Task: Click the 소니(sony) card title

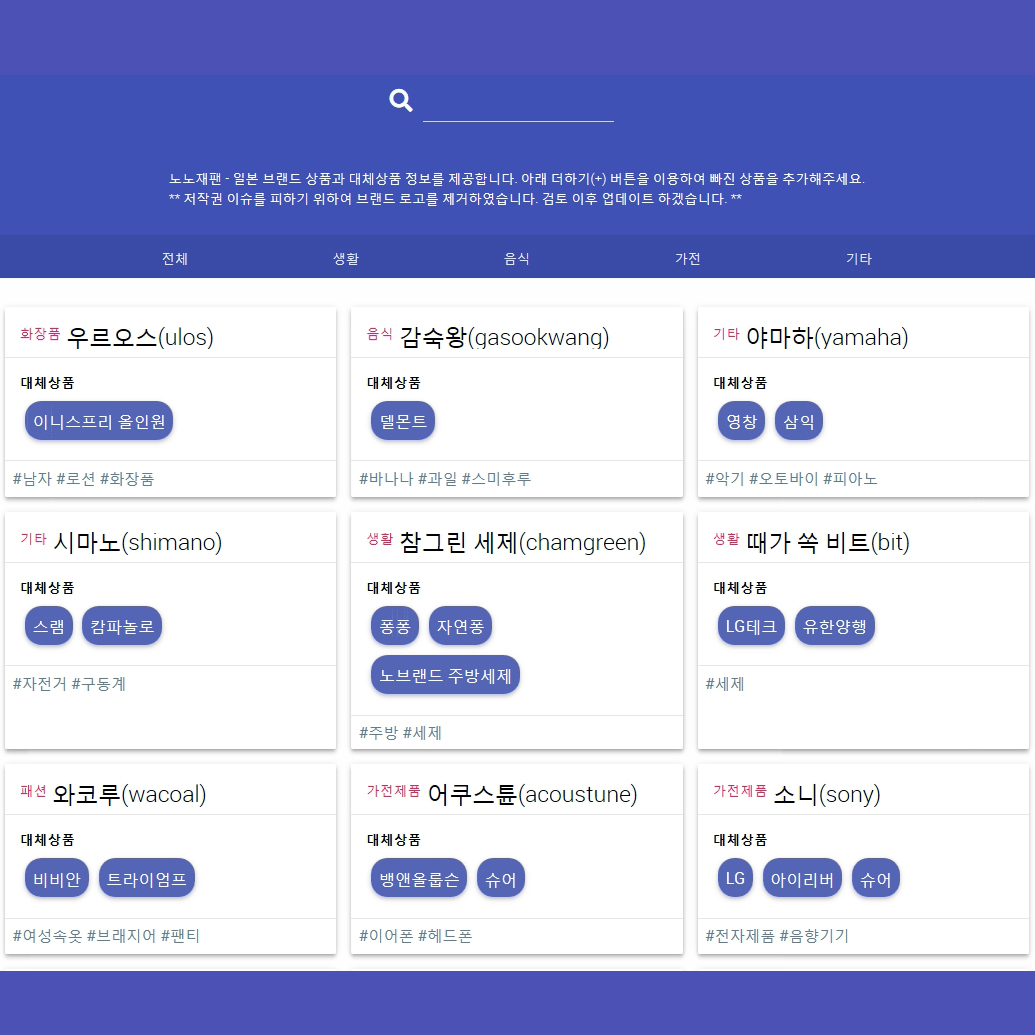Action: click(826, 794)
